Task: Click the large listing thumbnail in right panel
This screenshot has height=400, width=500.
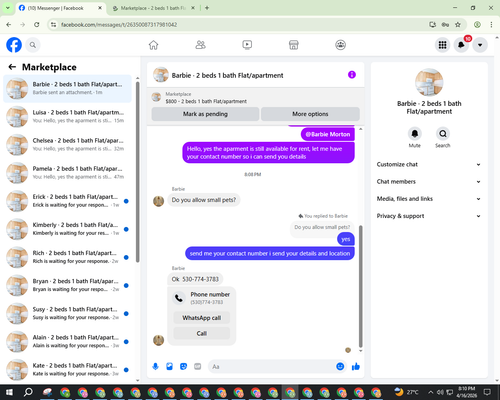Action: click(x=429, y=82)
